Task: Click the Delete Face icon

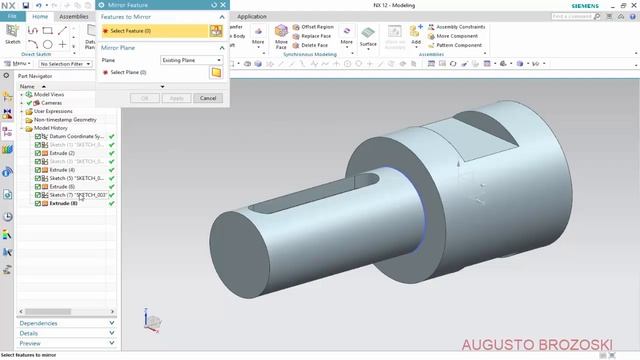Action: (296, 45)
